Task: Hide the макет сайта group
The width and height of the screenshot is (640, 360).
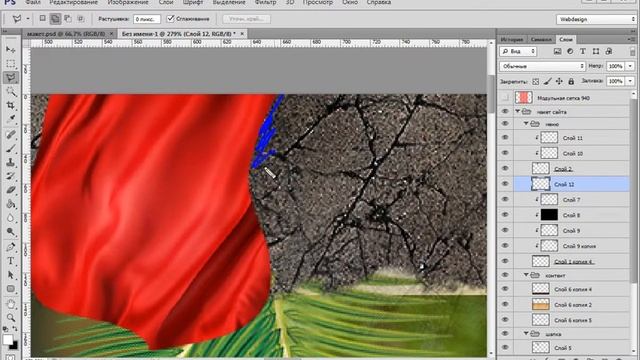Action: pos(505,111)
